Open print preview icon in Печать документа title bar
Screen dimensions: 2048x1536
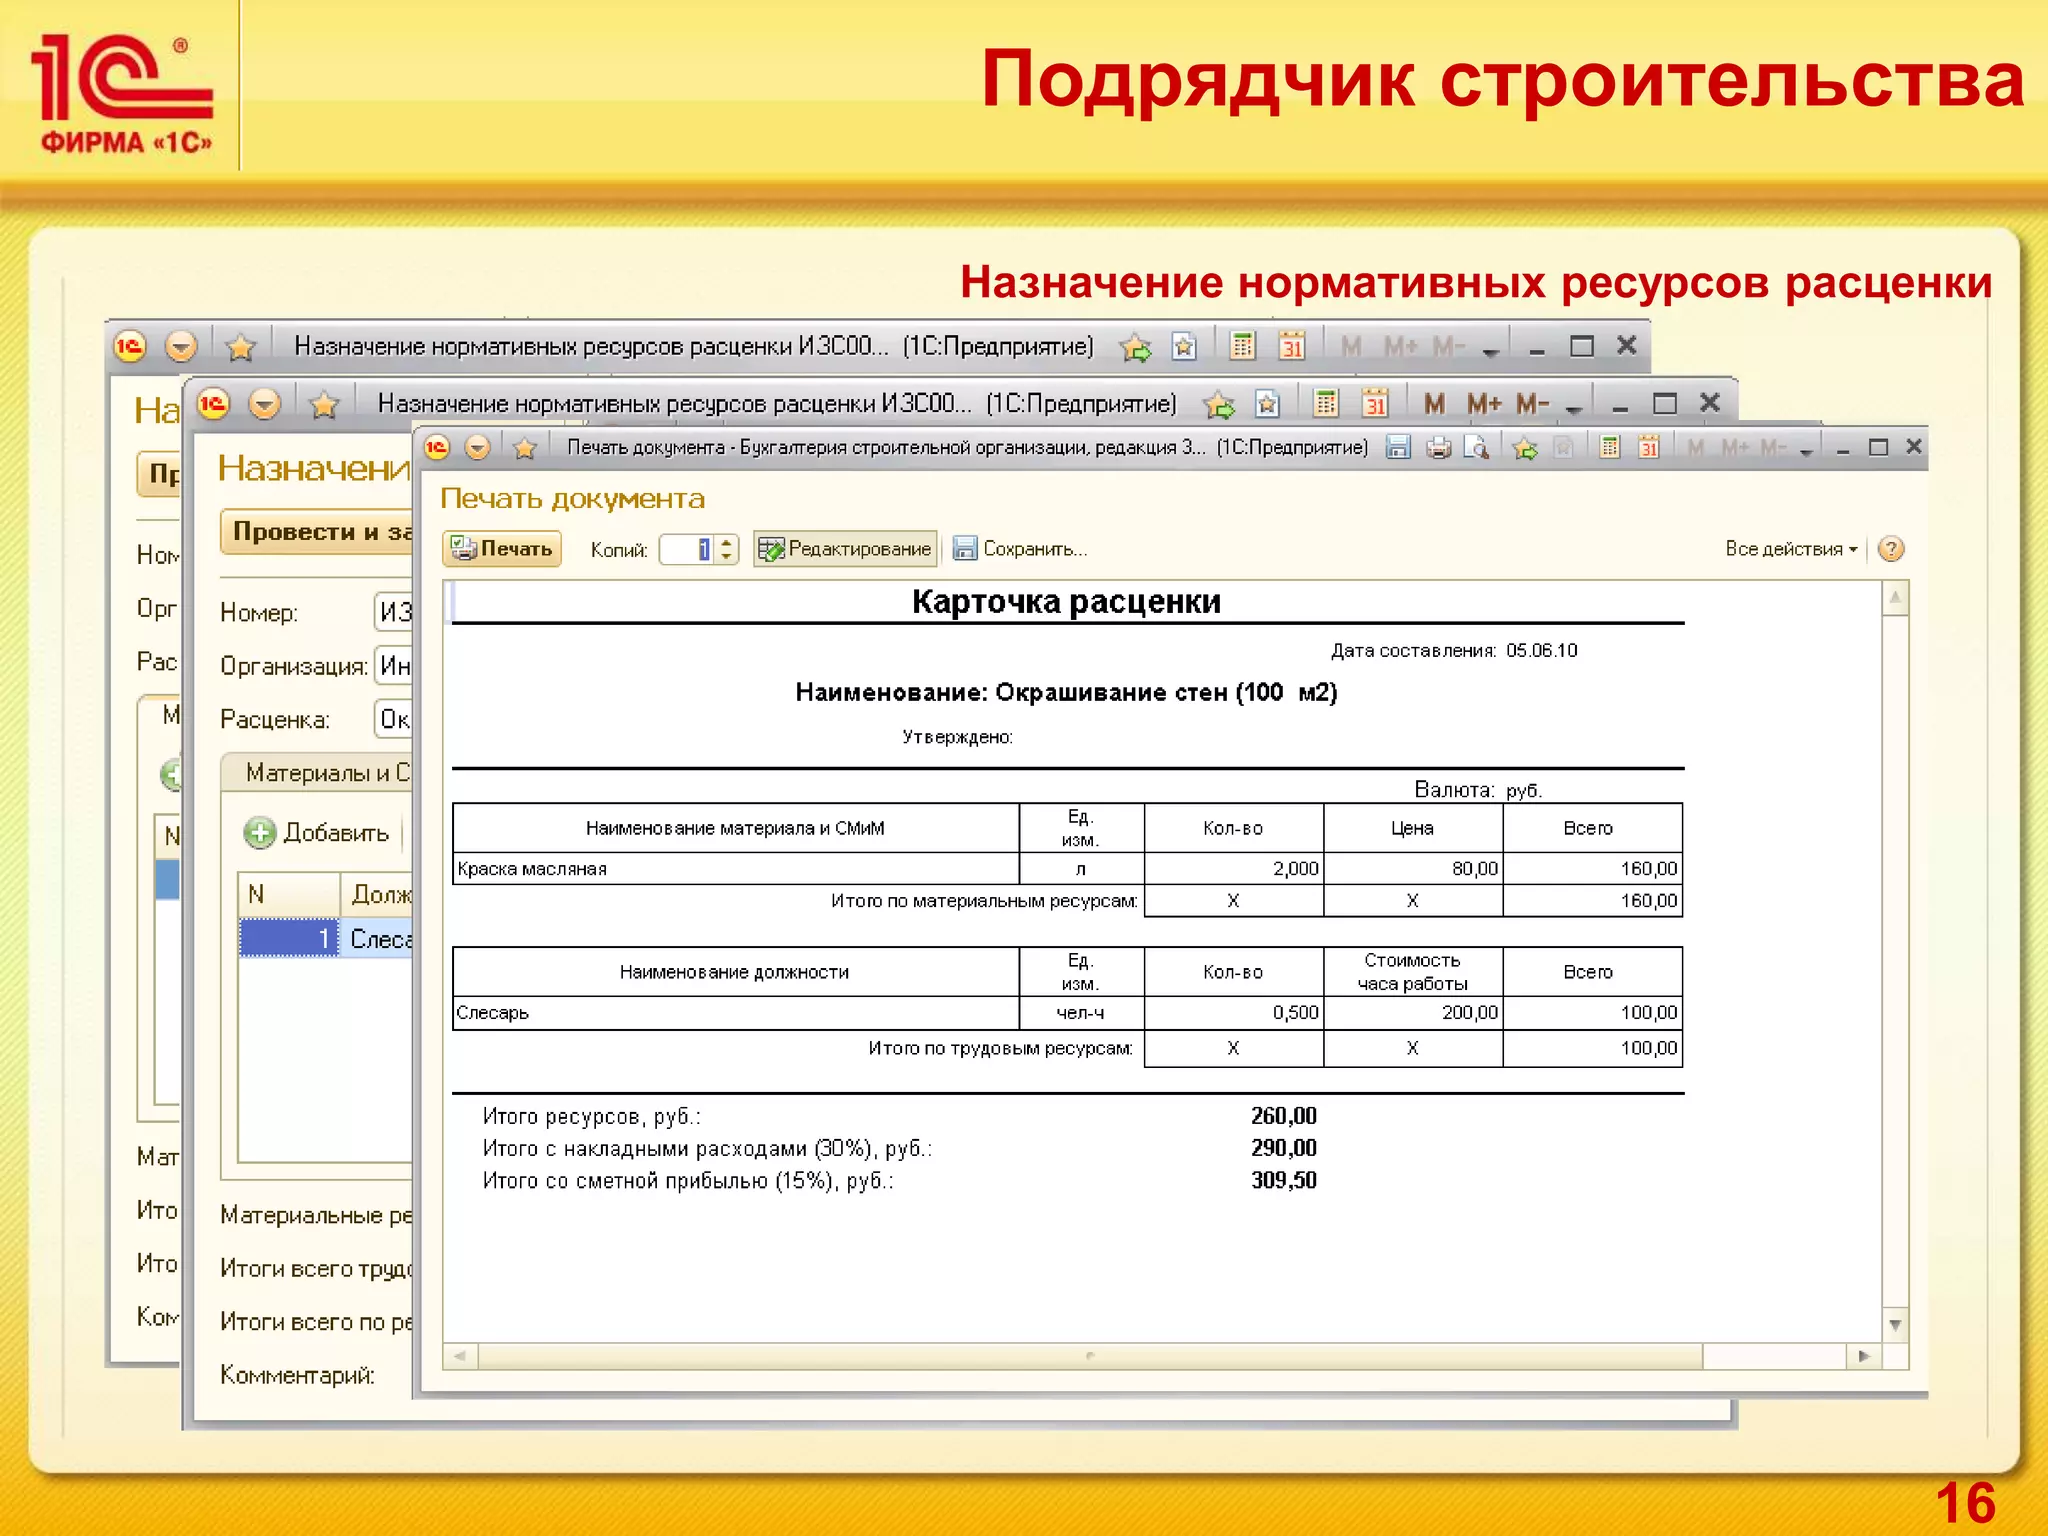click(x=1476, y=447)
